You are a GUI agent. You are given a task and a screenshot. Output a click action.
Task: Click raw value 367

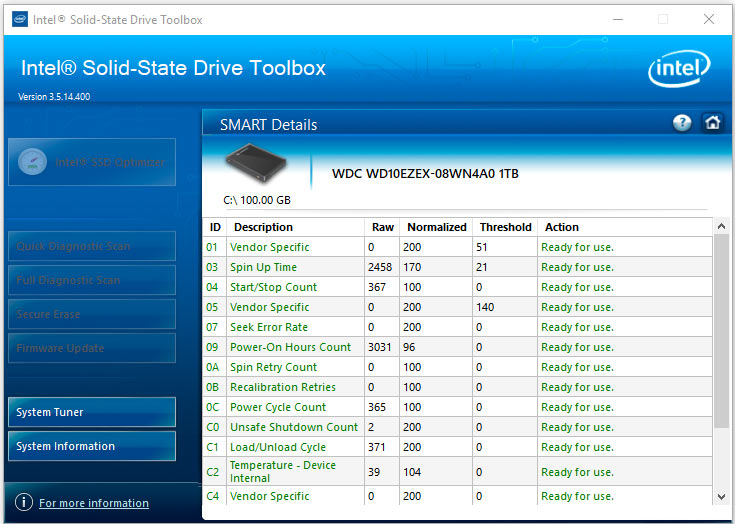377,287
